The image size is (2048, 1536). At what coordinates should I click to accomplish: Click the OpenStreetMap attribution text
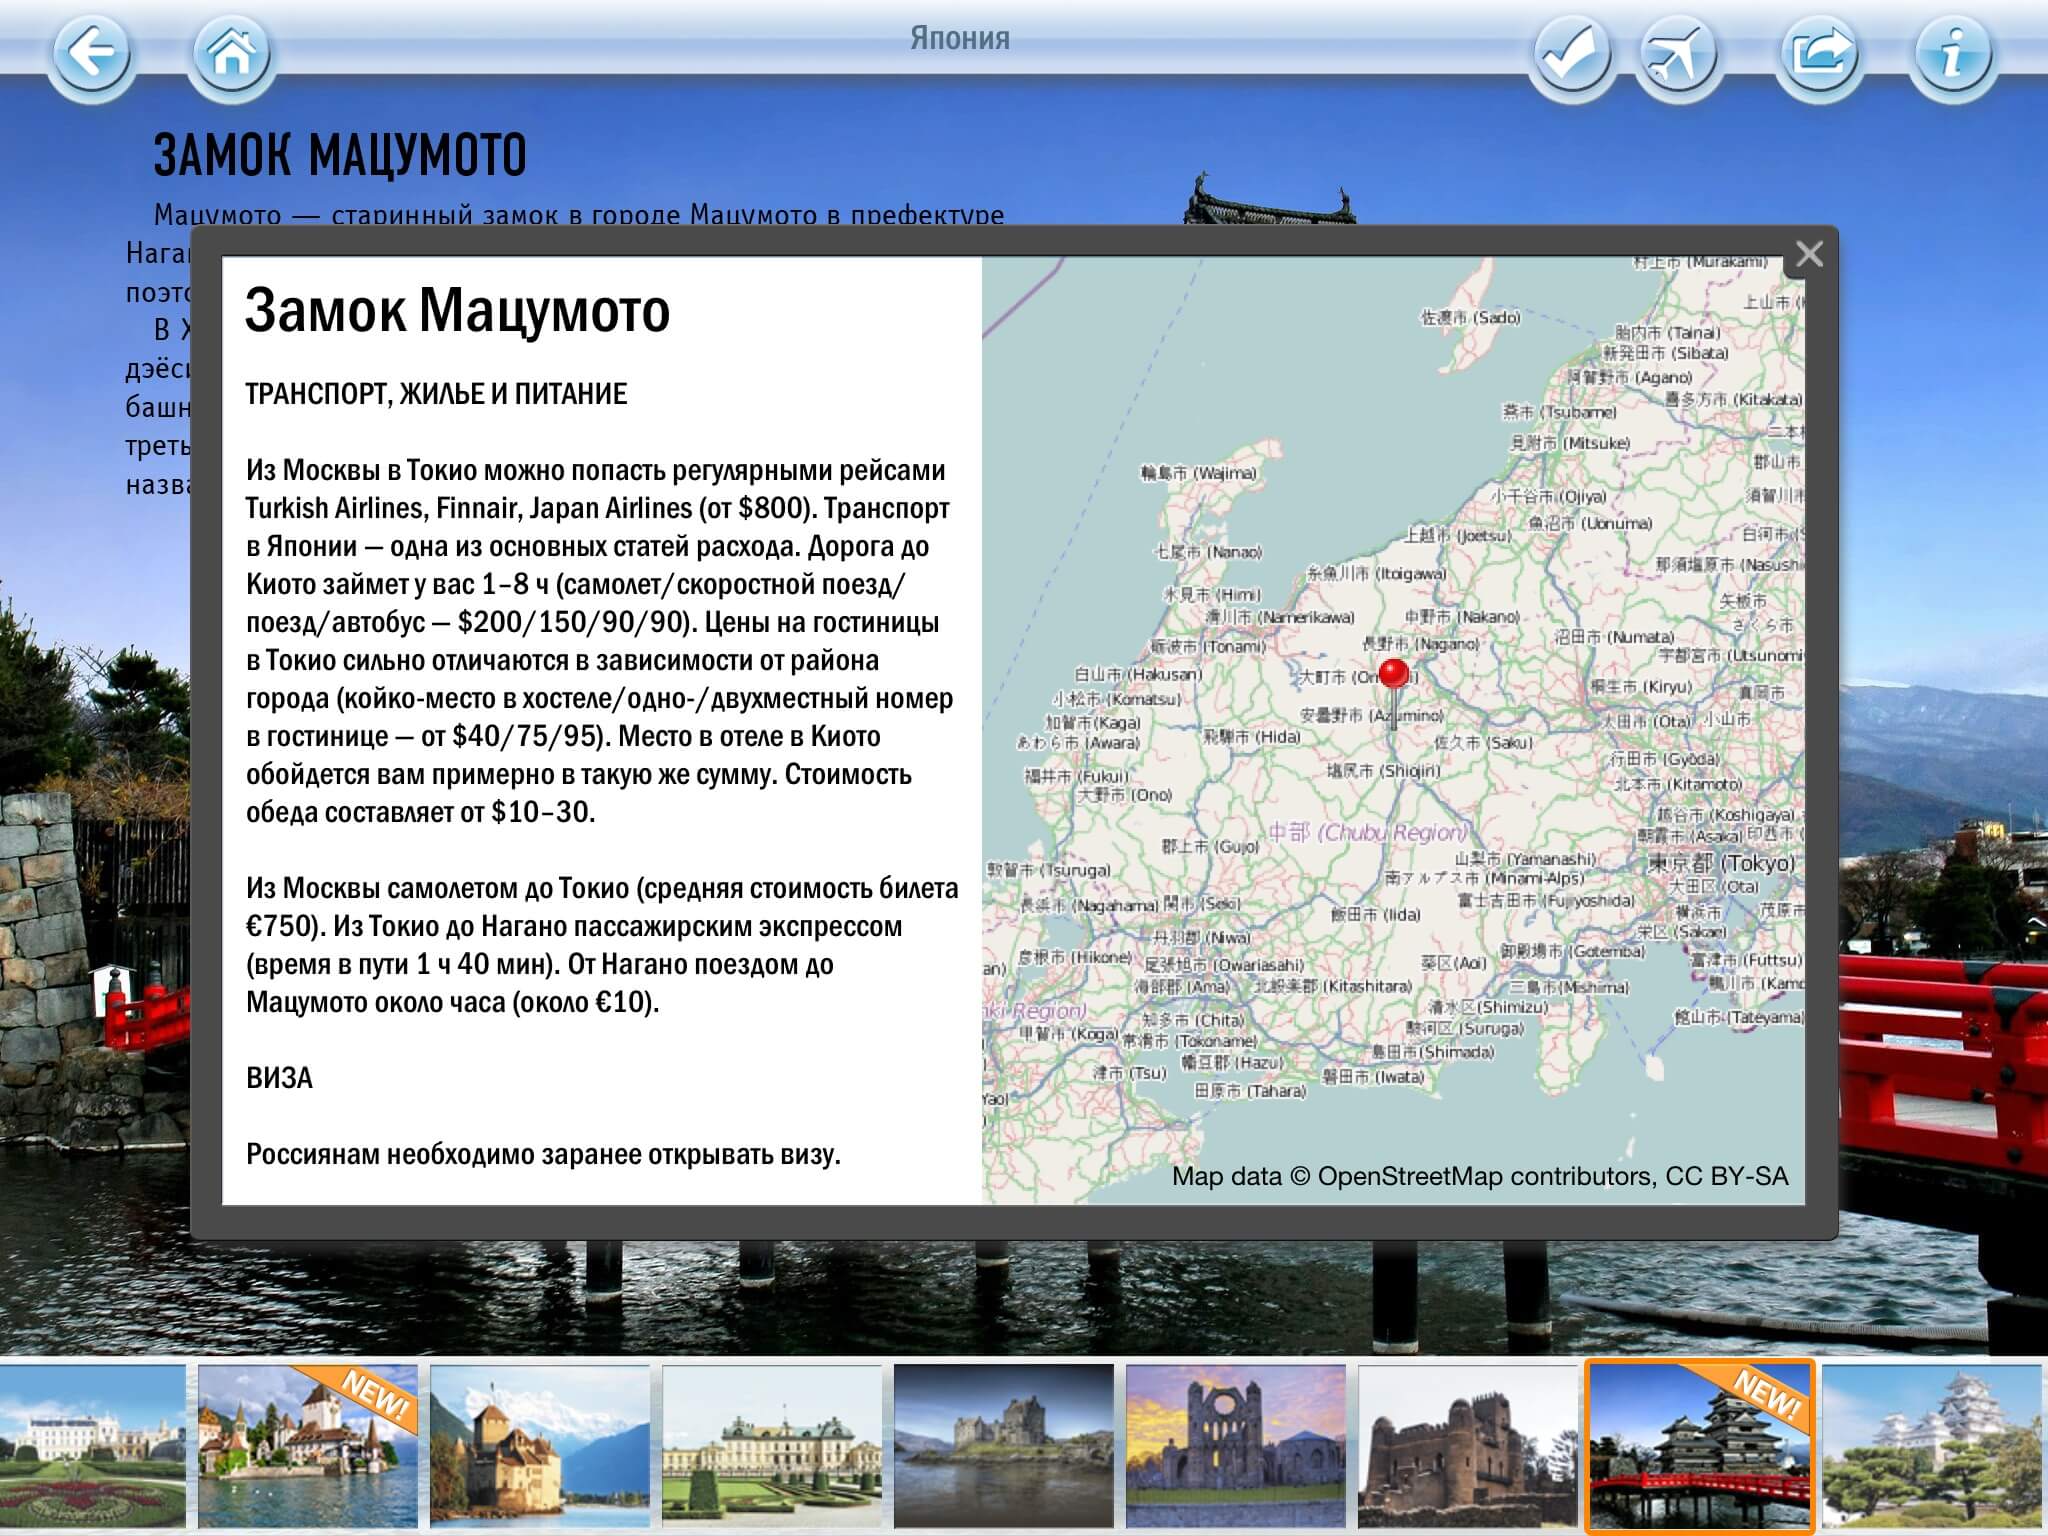pos(1480,1176)
